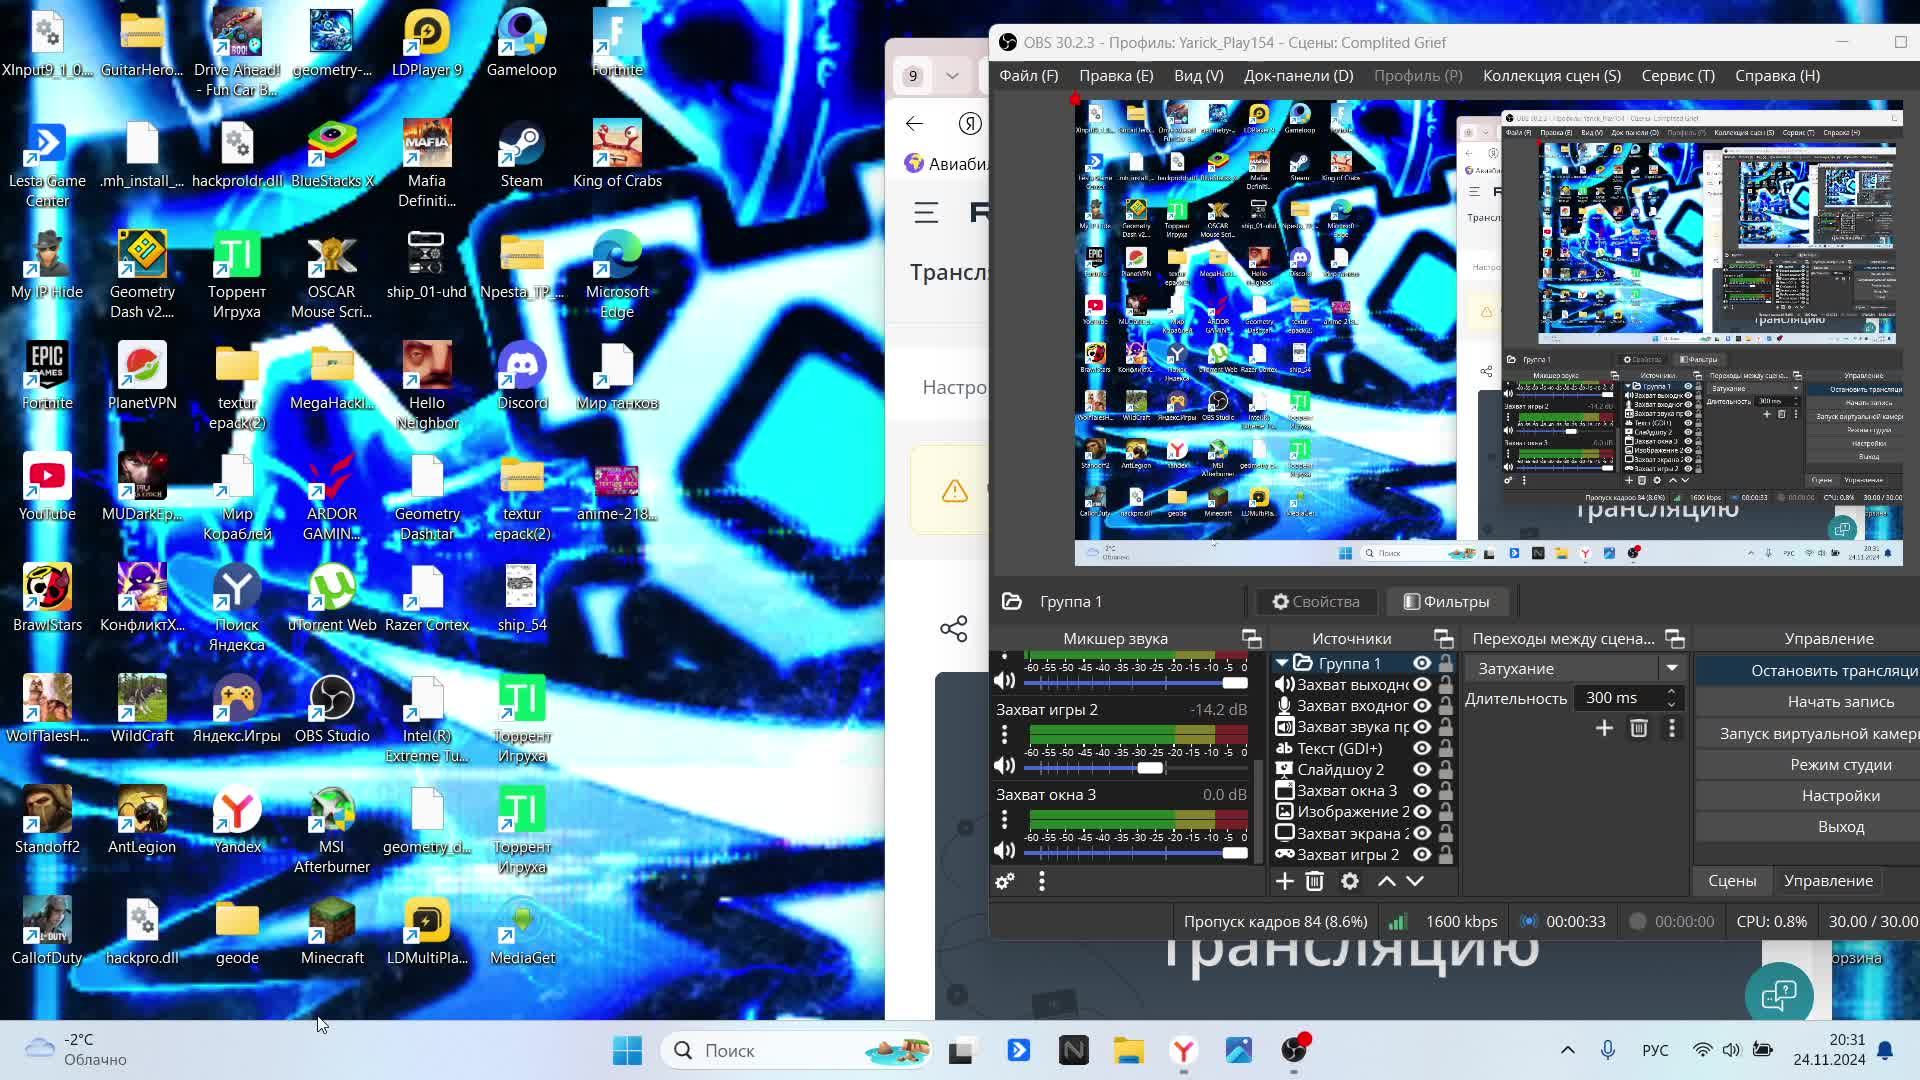The height and width of the screenshot is (1080, 1920).
Task: Add a new source with plus icon
Action: [x=1285, y=881]
